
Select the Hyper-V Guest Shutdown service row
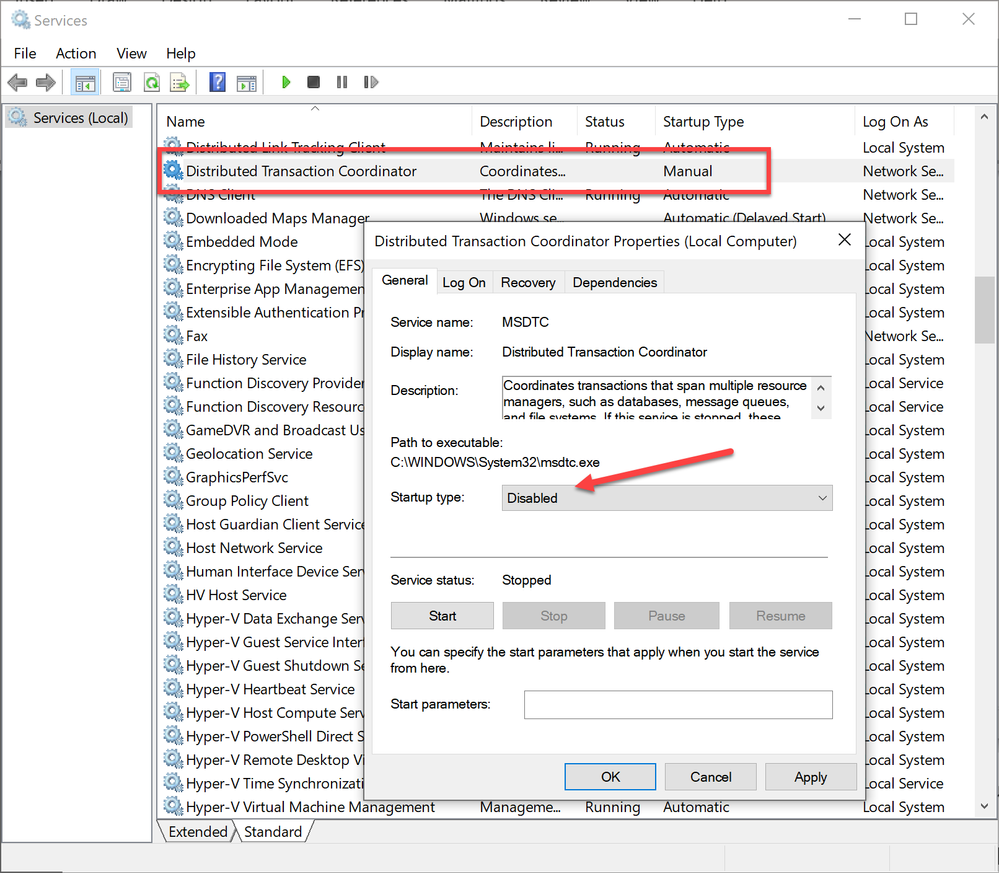point(275,666)
